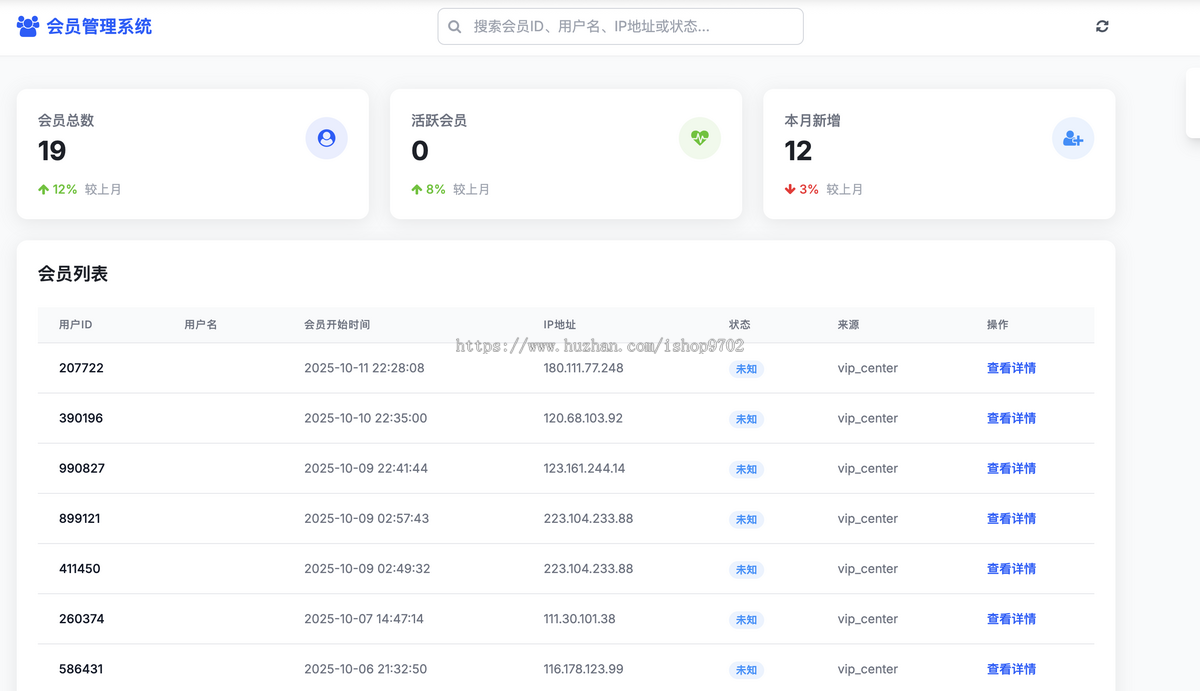Click the green up arrow beside 12%
The image size is (1200, 691).
(x=43, y=189)
